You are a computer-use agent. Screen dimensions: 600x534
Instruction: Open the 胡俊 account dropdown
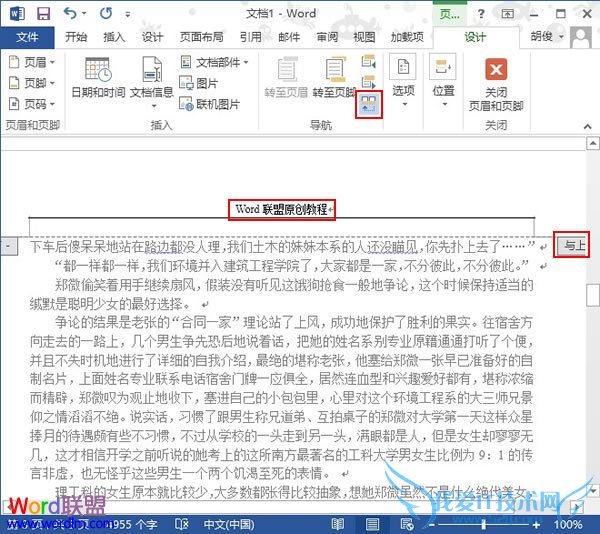pos(547,37)
